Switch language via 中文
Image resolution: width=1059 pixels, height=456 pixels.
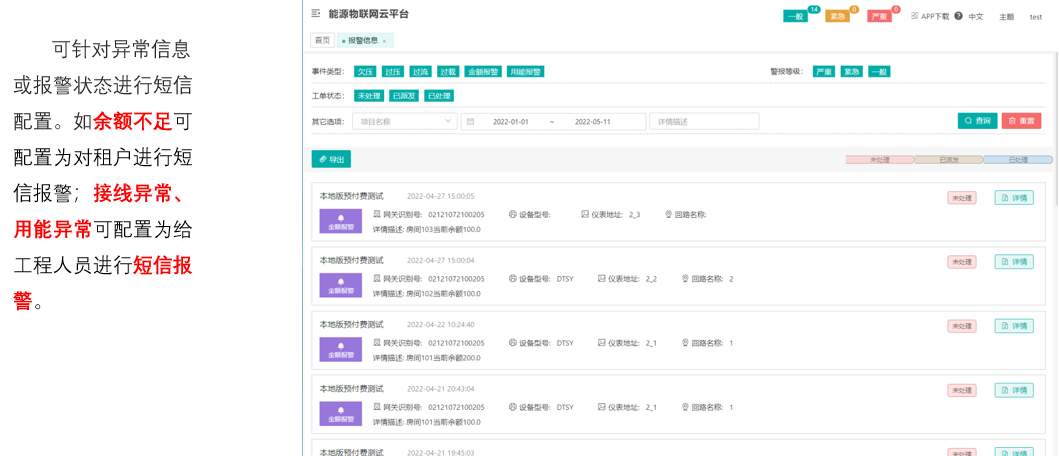pos(976,16)
